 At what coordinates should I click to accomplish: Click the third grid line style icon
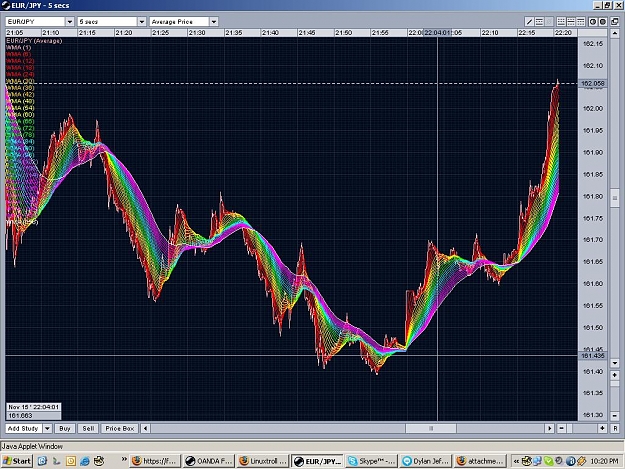point(580,22)
